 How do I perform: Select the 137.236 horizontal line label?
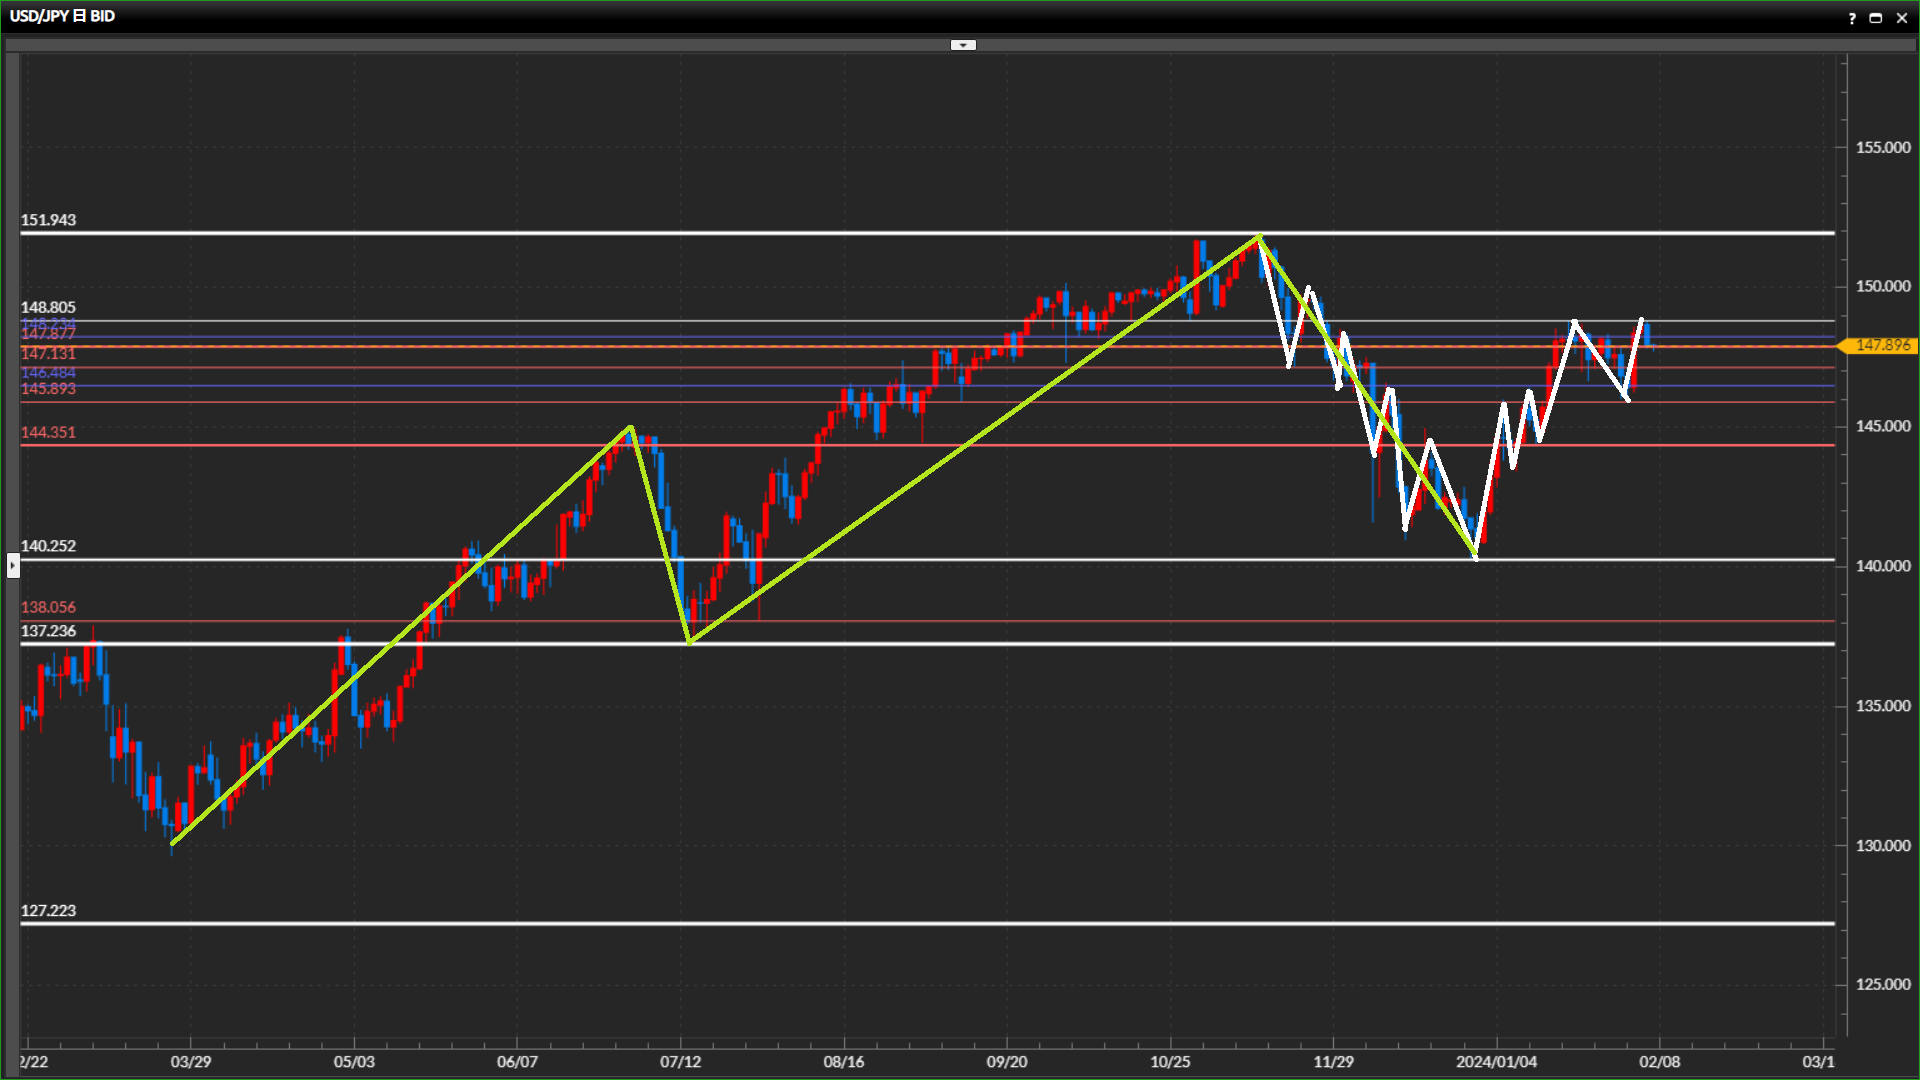click(48, 631)
